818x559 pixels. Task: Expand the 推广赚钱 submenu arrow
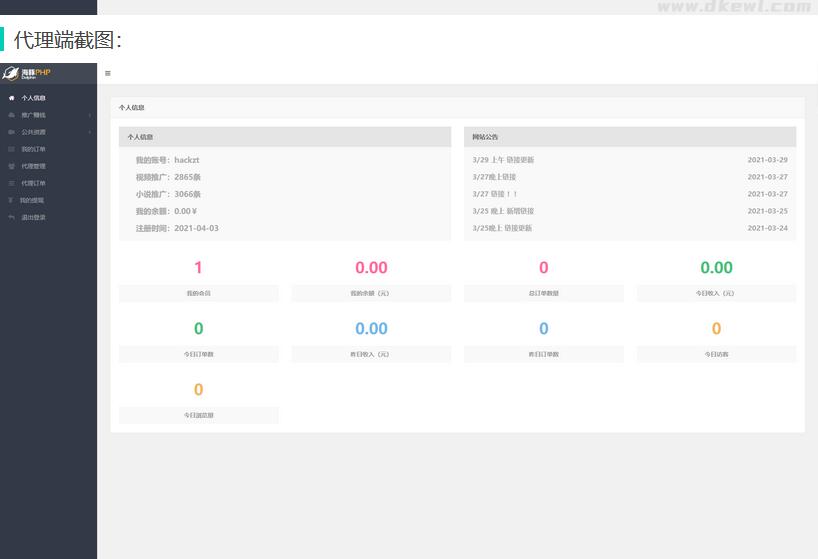coord(89,115)
